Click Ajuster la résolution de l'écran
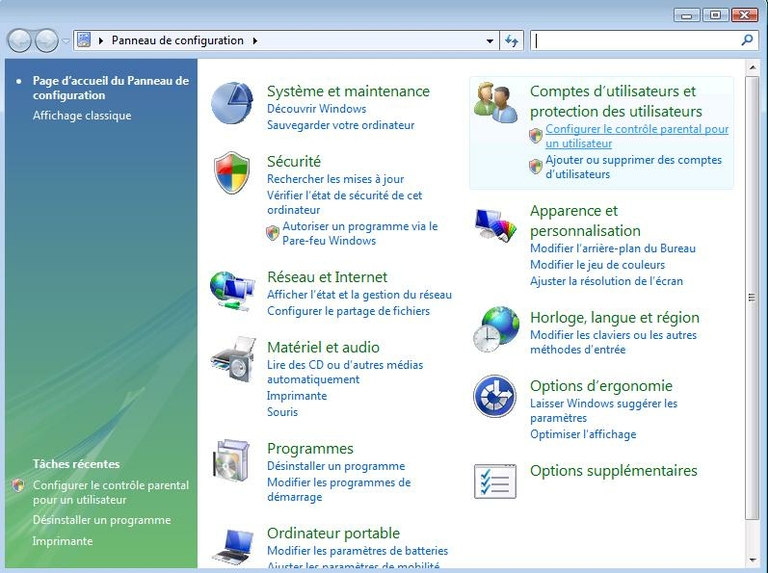The image size is (768, 573). 606,281
